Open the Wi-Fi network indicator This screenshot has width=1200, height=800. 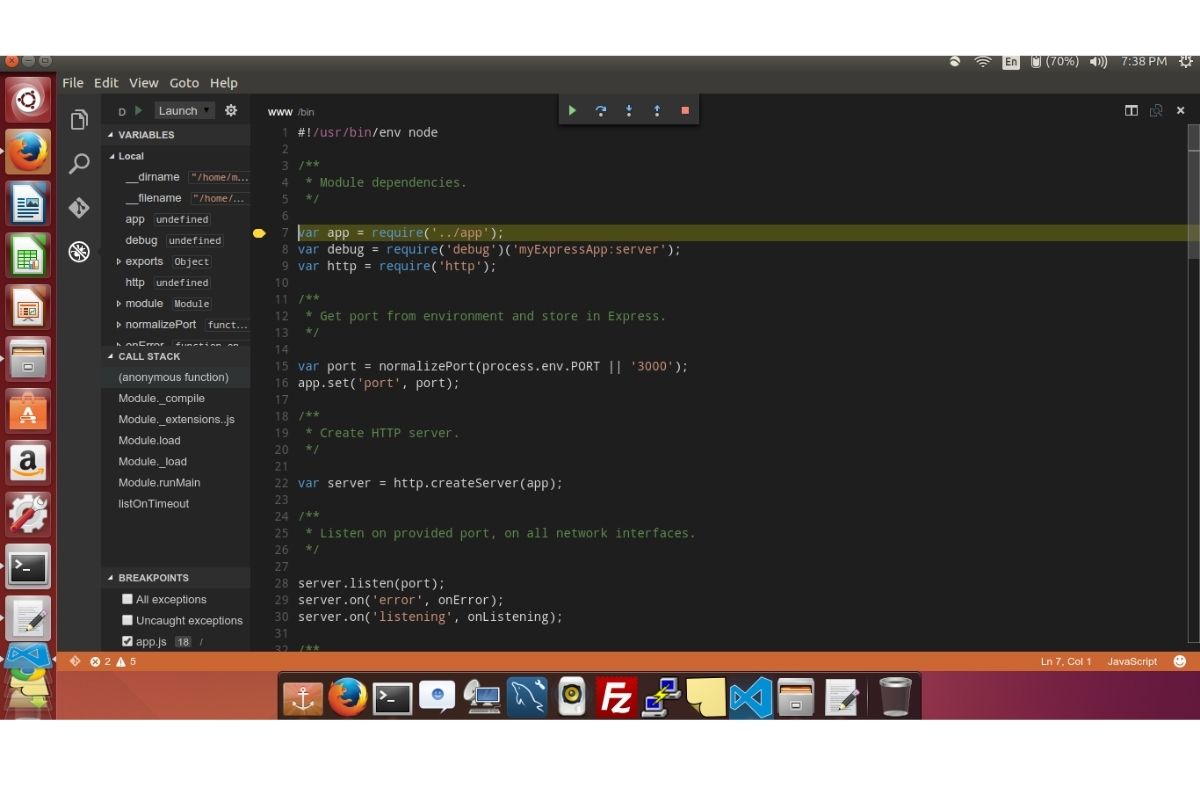coord(983,62)
